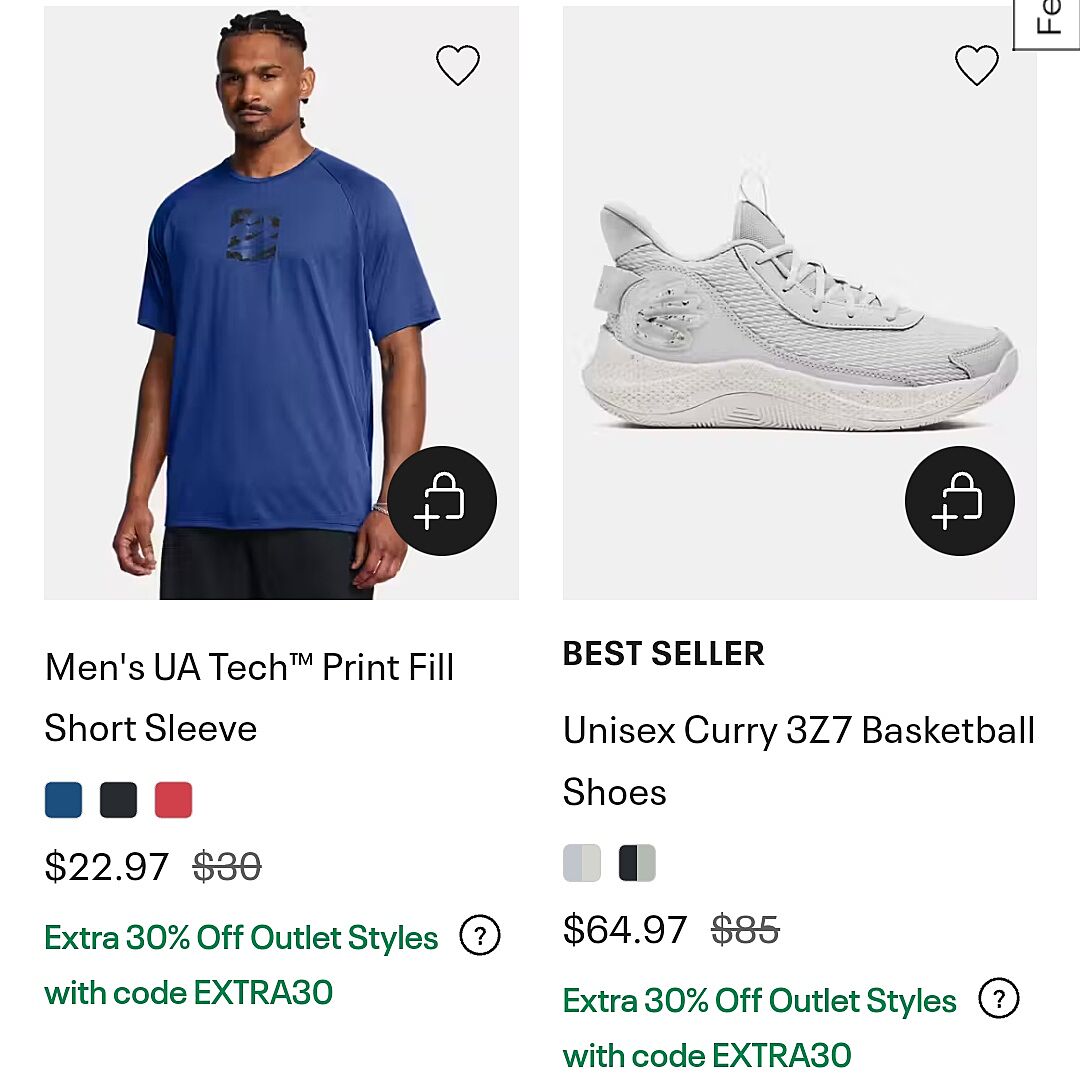Select the black shirt color swatch
Screen dimensions: 1080x1076
click(x=118, y=800)
